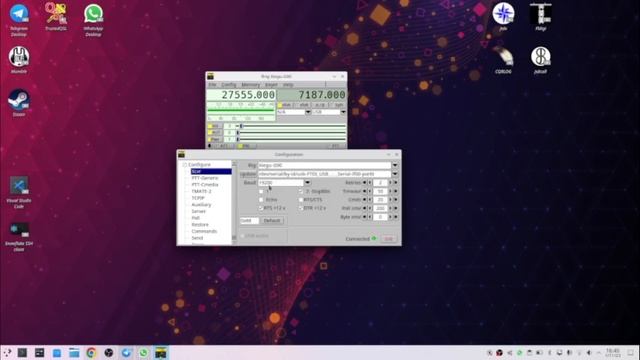Click the Split button in flrig
Screen dimensions: 640x360
[338, 105]
